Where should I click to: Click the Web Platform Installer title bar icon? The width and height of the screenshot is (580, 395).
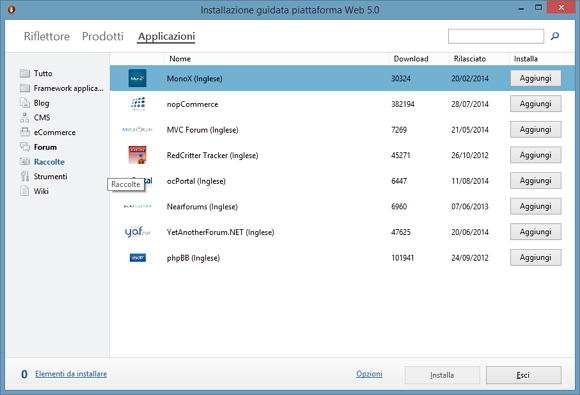tap(11, 9)
